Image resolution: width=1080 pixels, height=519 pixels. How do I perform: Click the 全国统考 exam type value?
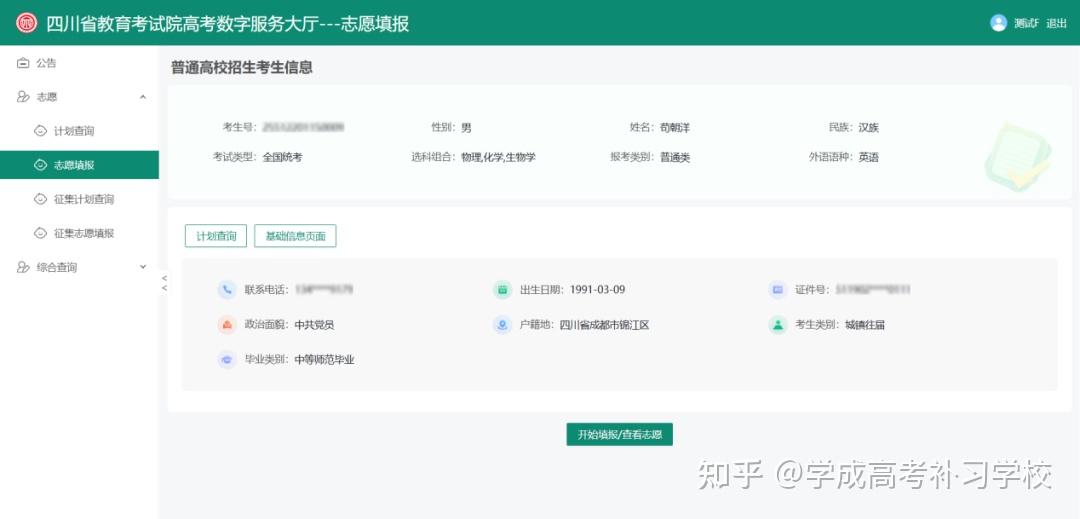tap(282, 158)
